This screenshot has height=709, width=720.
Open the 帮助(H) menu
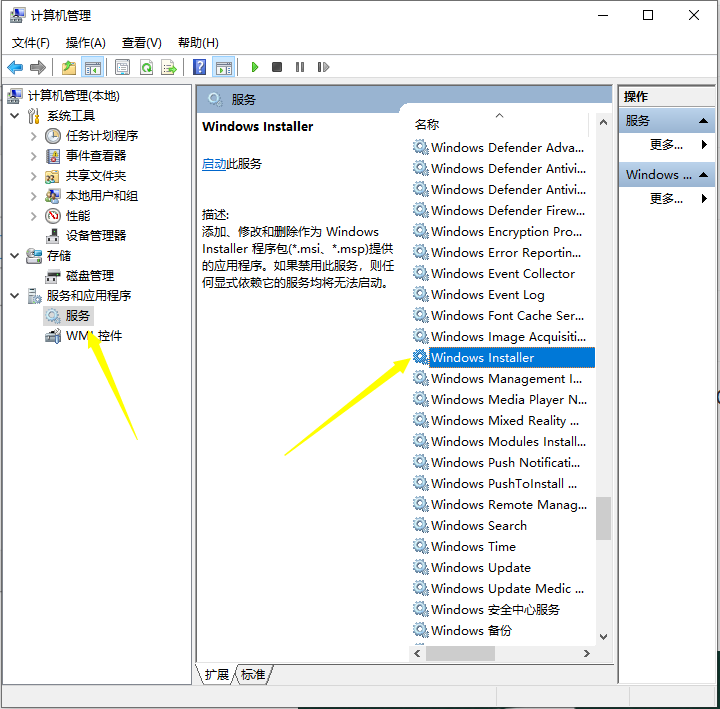[x=198, y=43]
